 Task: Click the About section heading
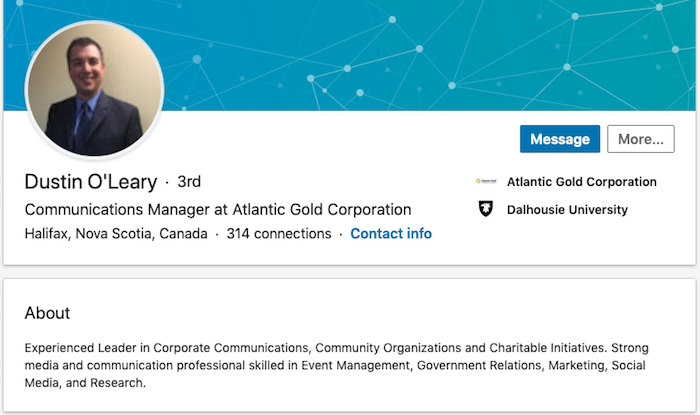coord(47,313)
